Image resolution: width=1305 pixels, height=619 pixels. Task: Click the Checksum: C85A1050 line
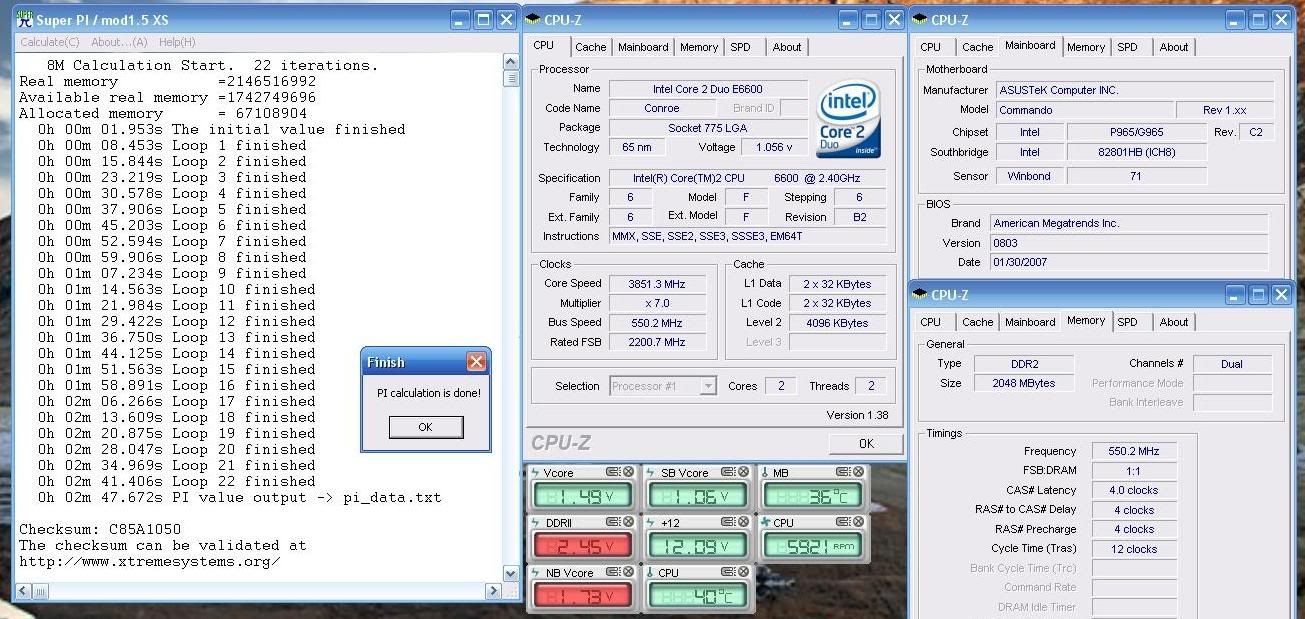pyautogui.click(x=100, y=529)
